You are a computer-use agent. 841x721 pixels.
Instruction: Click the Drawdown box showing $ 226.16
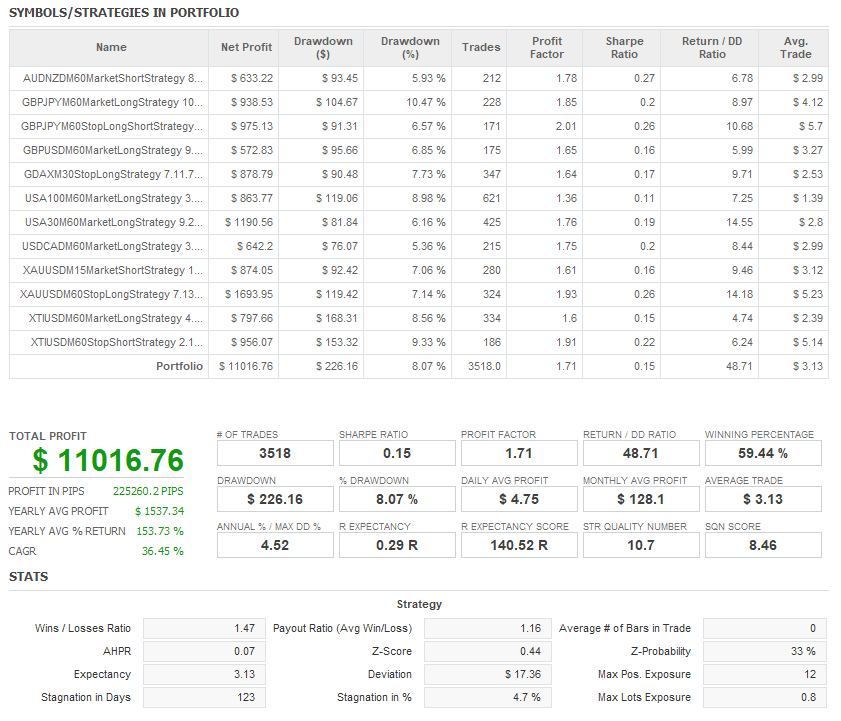tap(275, 499)
